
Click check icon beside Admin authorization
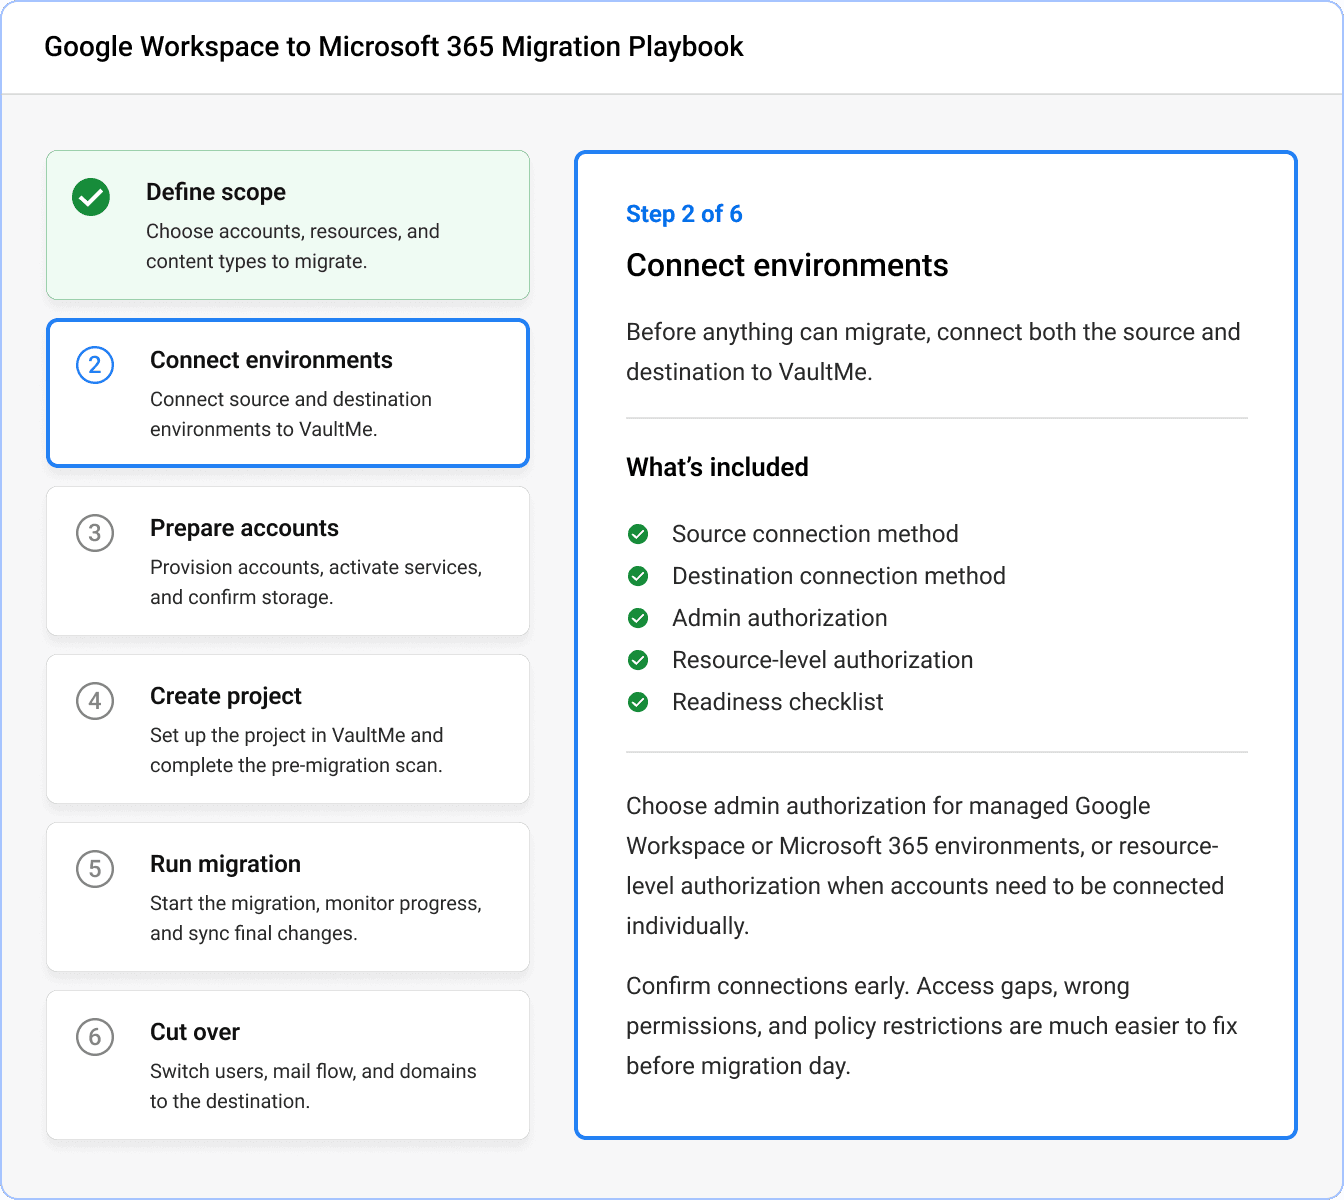pos(638,618)
